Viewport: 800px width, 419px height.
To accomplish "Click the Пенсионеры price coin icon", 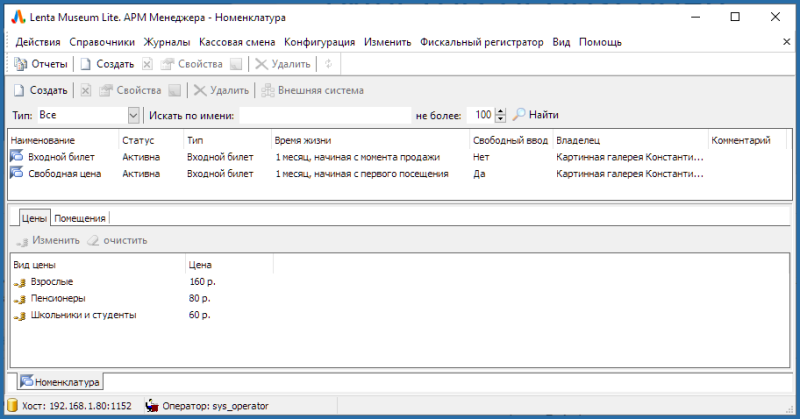I will [x=19, y=298].
